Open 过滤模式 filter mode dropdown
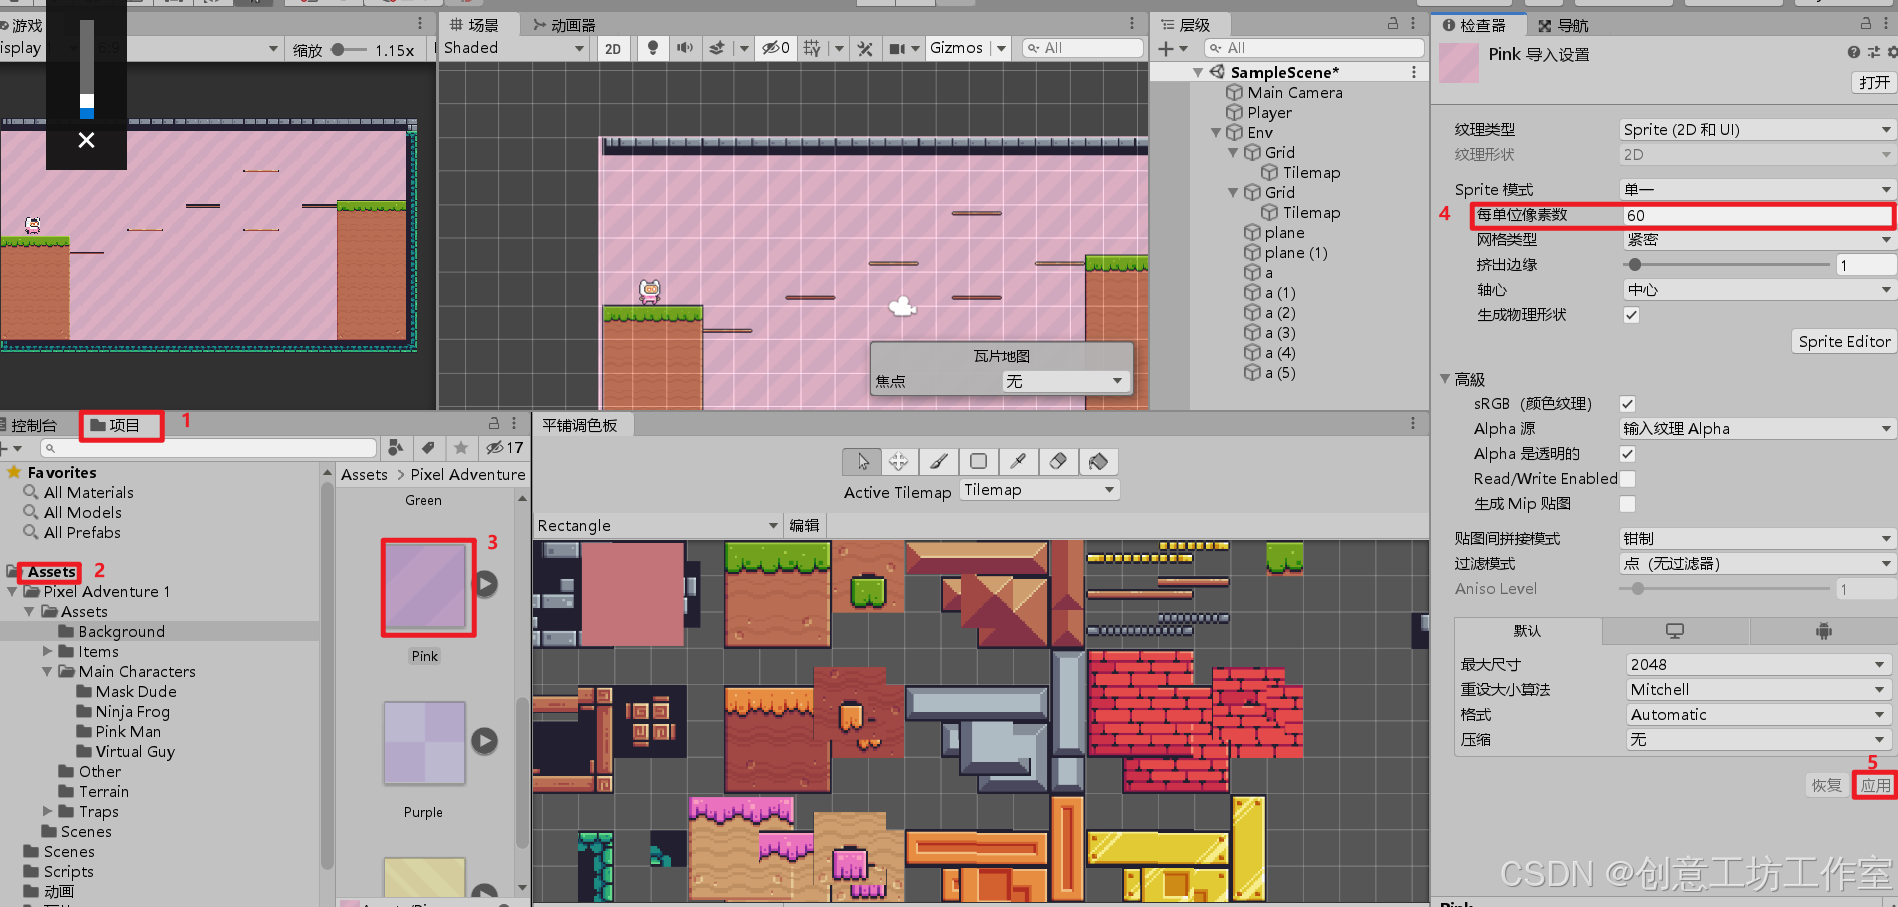The width and height of the screenshot is (1898, 907). tap(1757, 564)
